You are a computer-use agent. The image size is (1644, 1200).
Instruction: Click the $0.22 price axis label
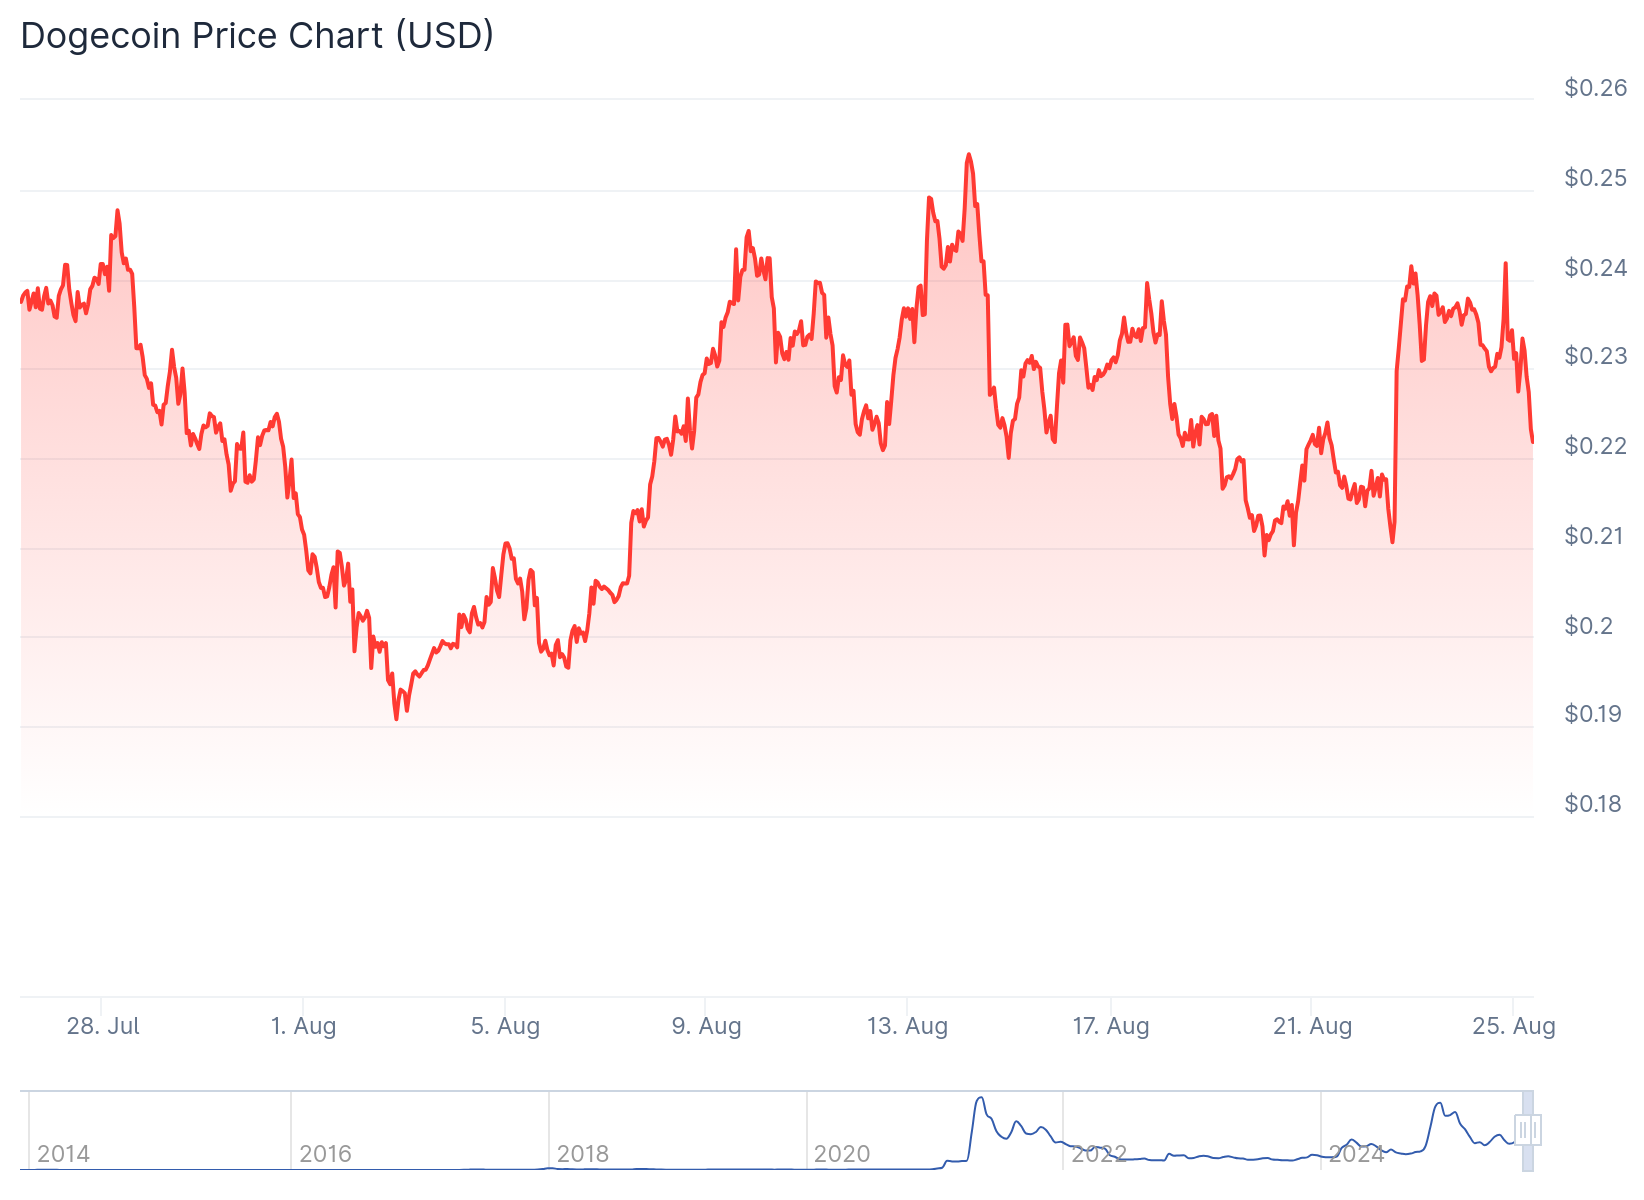coord(1595,446)
